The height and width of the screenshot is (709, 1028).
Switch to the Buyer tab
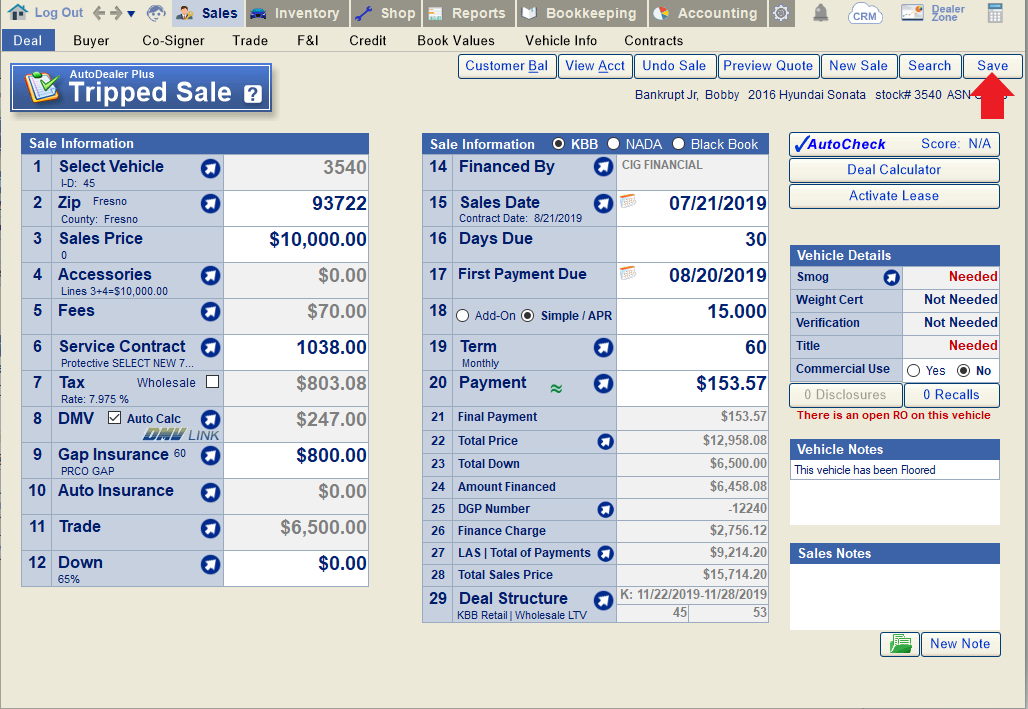tap(91, 41)
